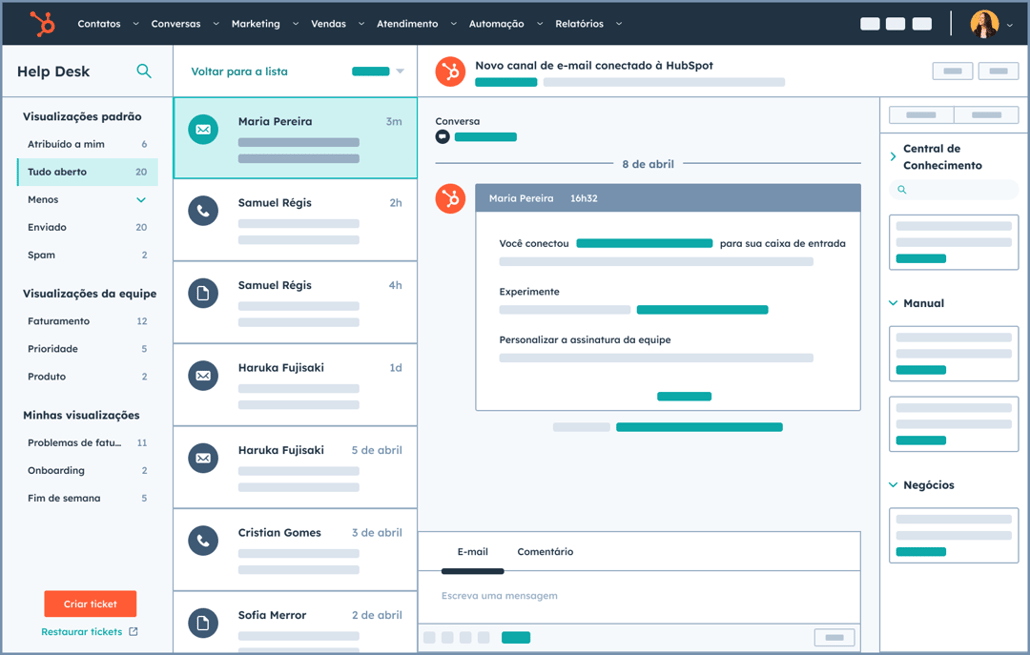Click the HubSpot bot avatar in the conversation
1030x655 pixels.
coord(450,198)
